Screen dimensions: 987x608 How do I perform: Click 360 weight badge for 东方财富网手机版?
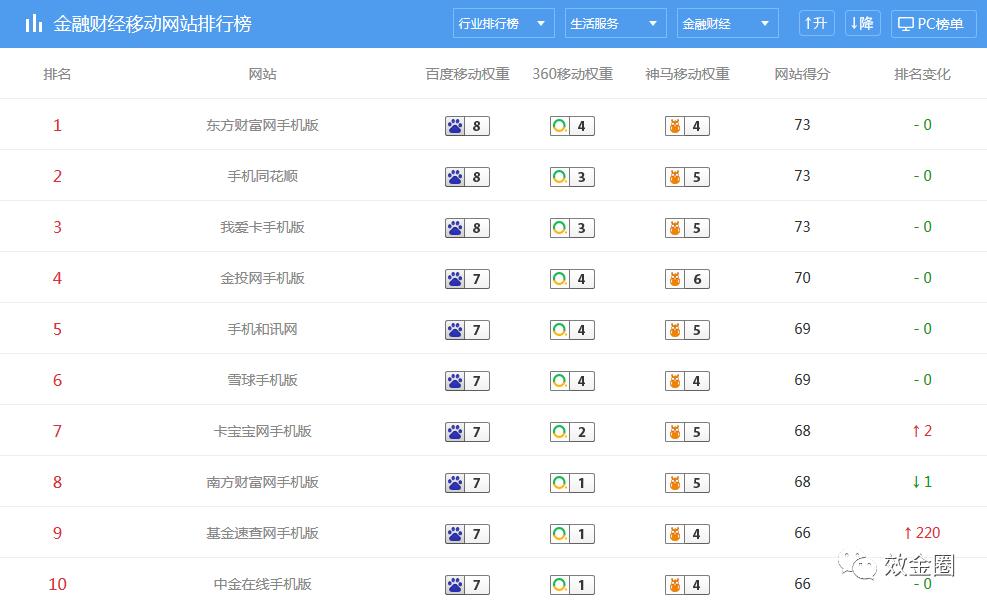pos(572,126)
